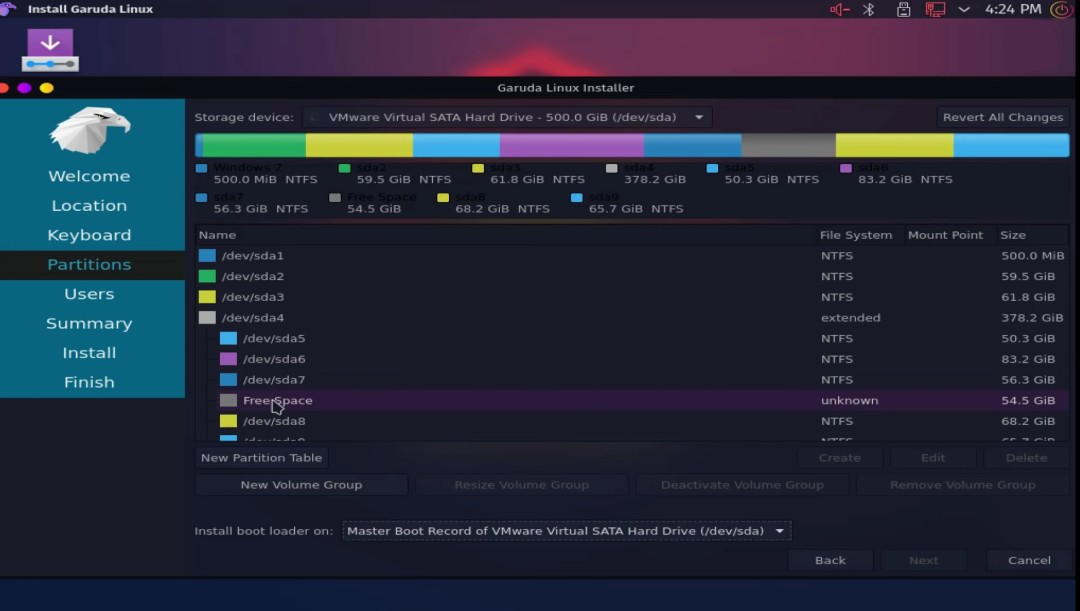The height and width of the screenshot is (611, 1080).
Task: Sort by the File System column header
Action: (855, 235)
